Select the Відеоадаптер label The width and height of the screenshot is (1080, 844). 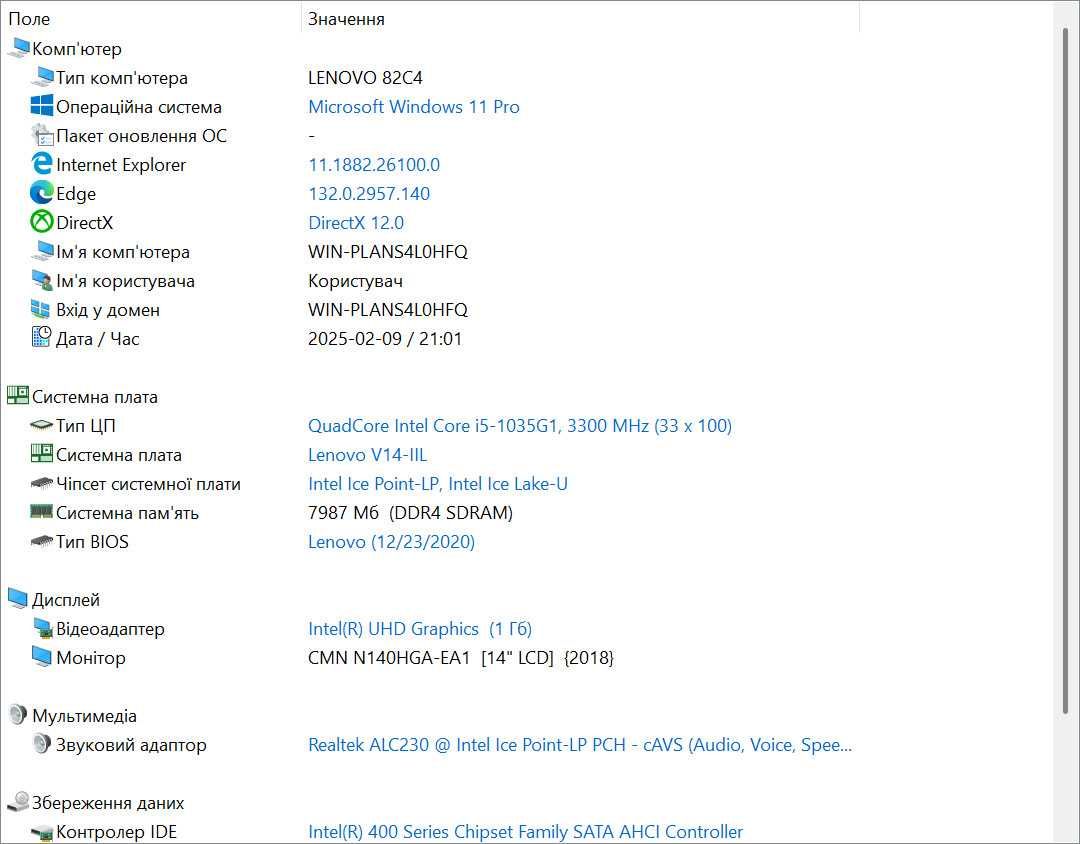tap(110, 629)
